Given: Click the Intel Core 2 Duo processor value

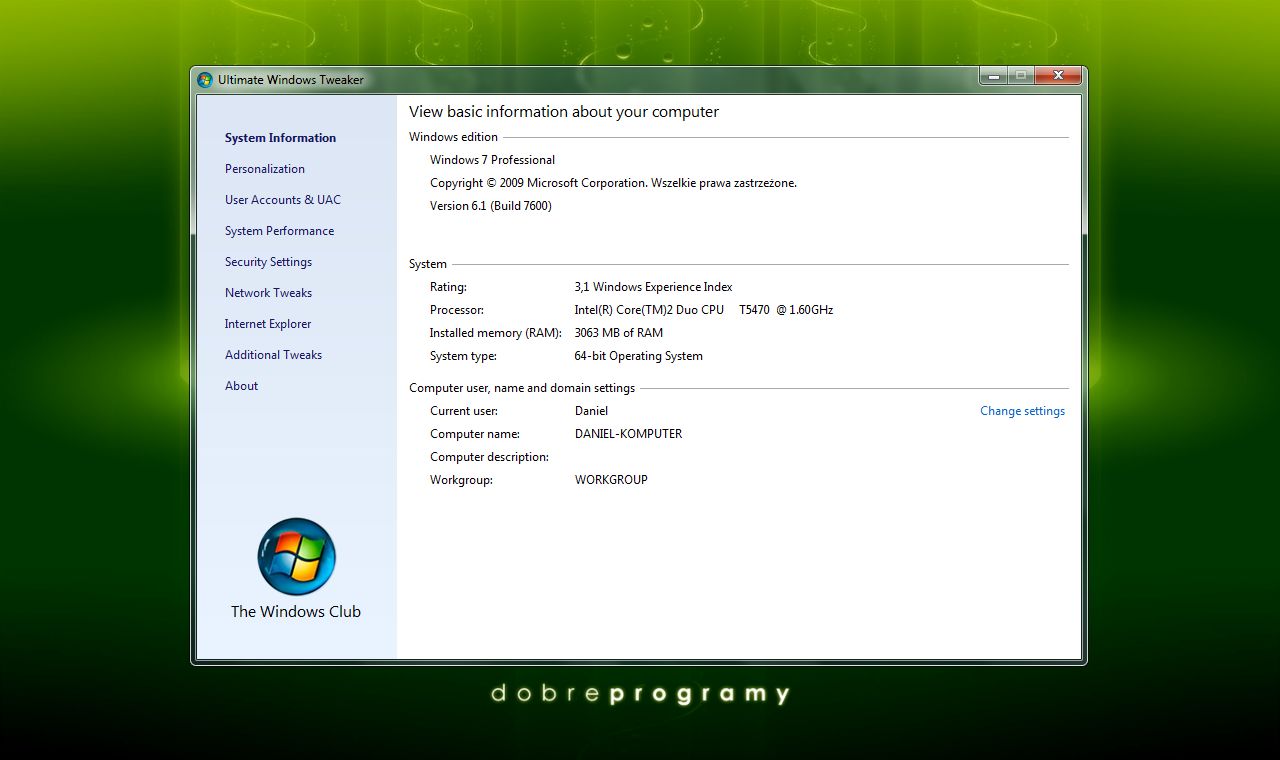Looking at the screenshot, I should (703, 310).
